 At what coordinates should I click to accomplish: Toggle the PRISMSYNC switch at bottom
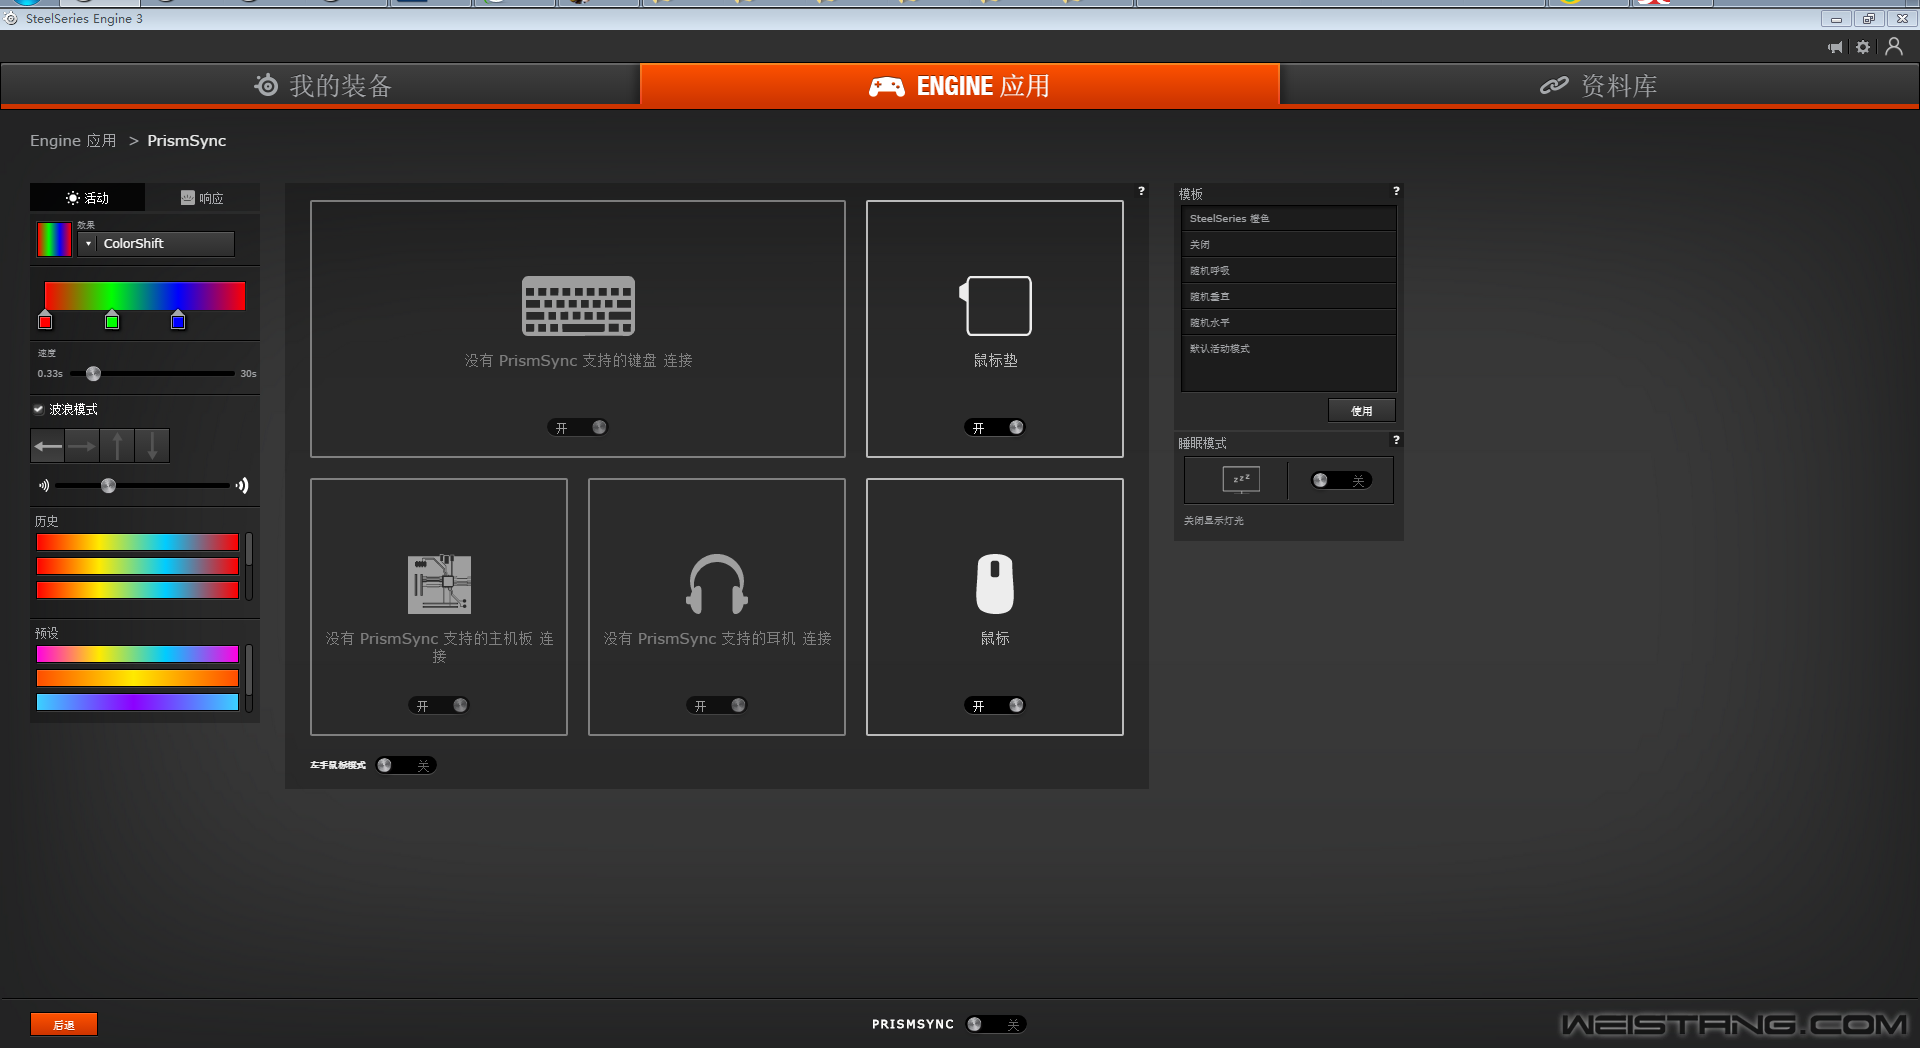[995, 1024]
